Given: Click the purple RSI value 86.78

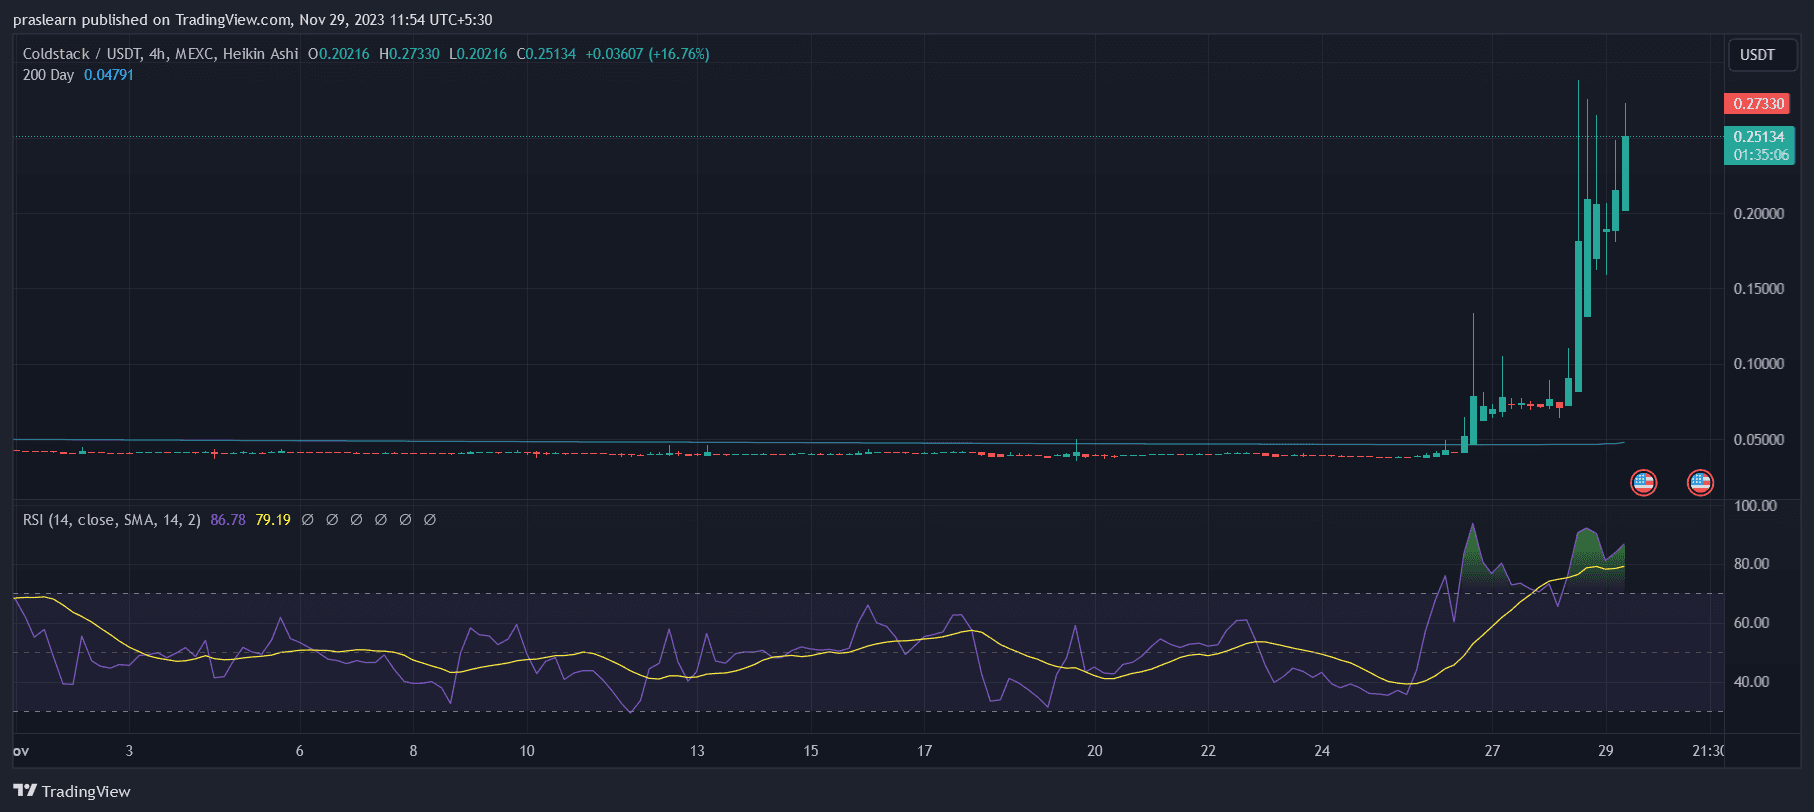Looking at the screenshot, I should [228, 520].
